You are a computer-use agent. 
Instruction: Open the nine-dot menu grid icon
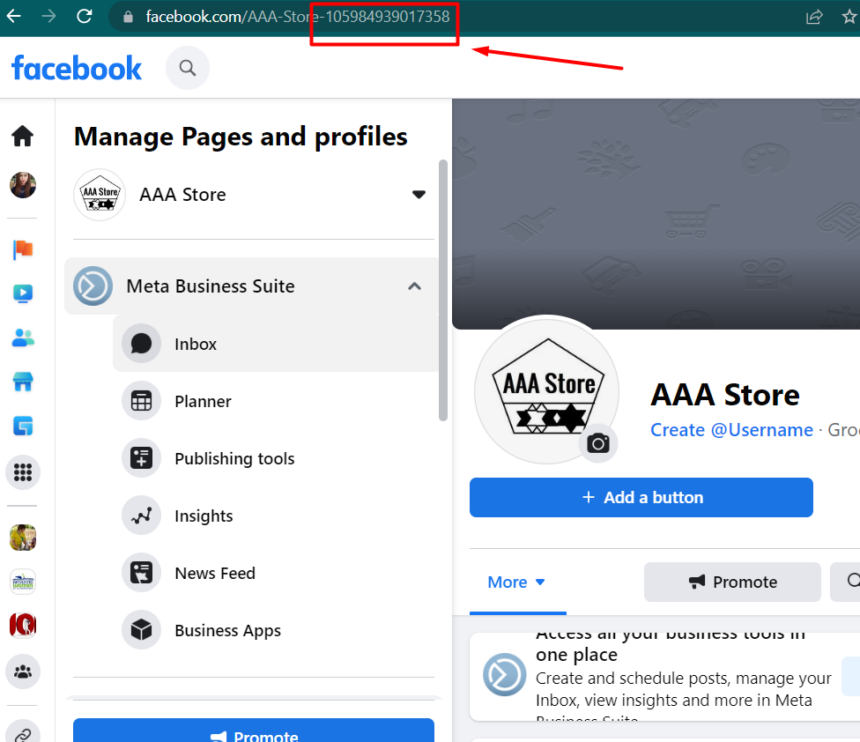(22, 473)
